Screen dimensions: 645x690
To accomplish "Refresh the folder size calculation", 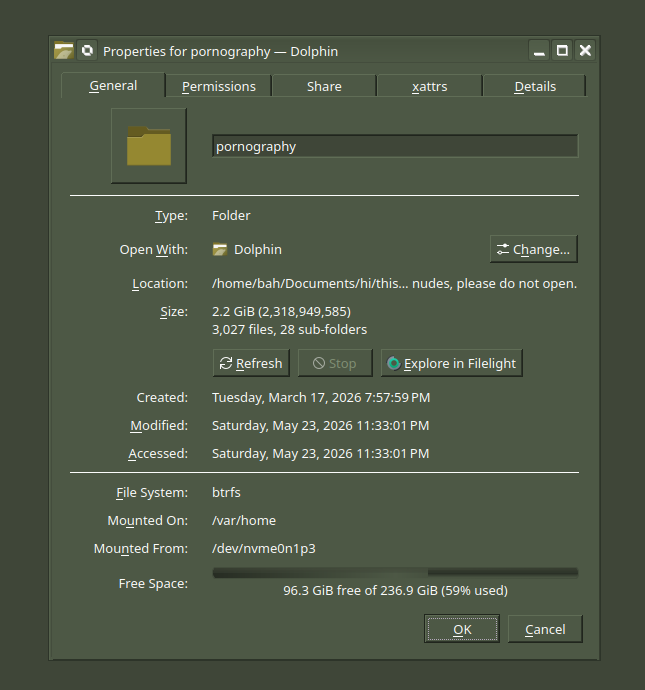I will (x=251, y=363).
